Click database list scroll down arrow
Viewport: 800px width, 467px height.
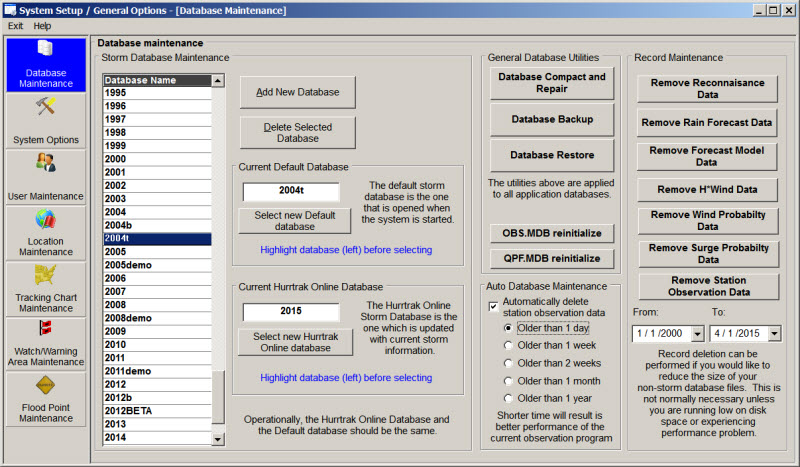218,439
